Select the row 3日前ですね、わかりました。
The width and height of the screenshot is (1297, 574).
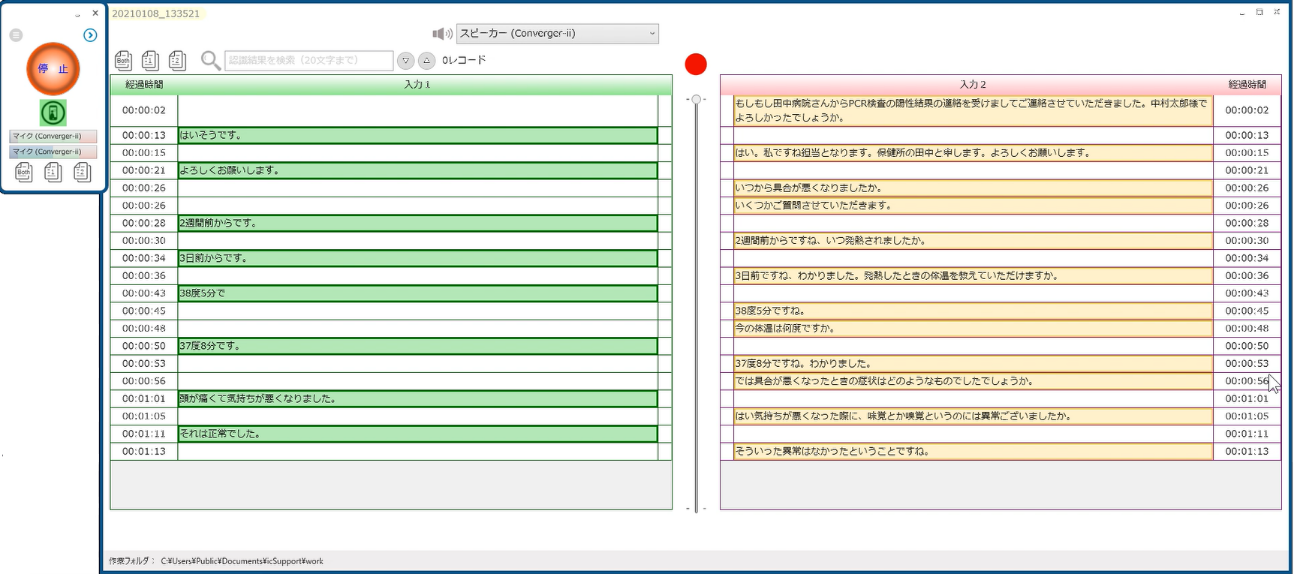click(973, 275)
